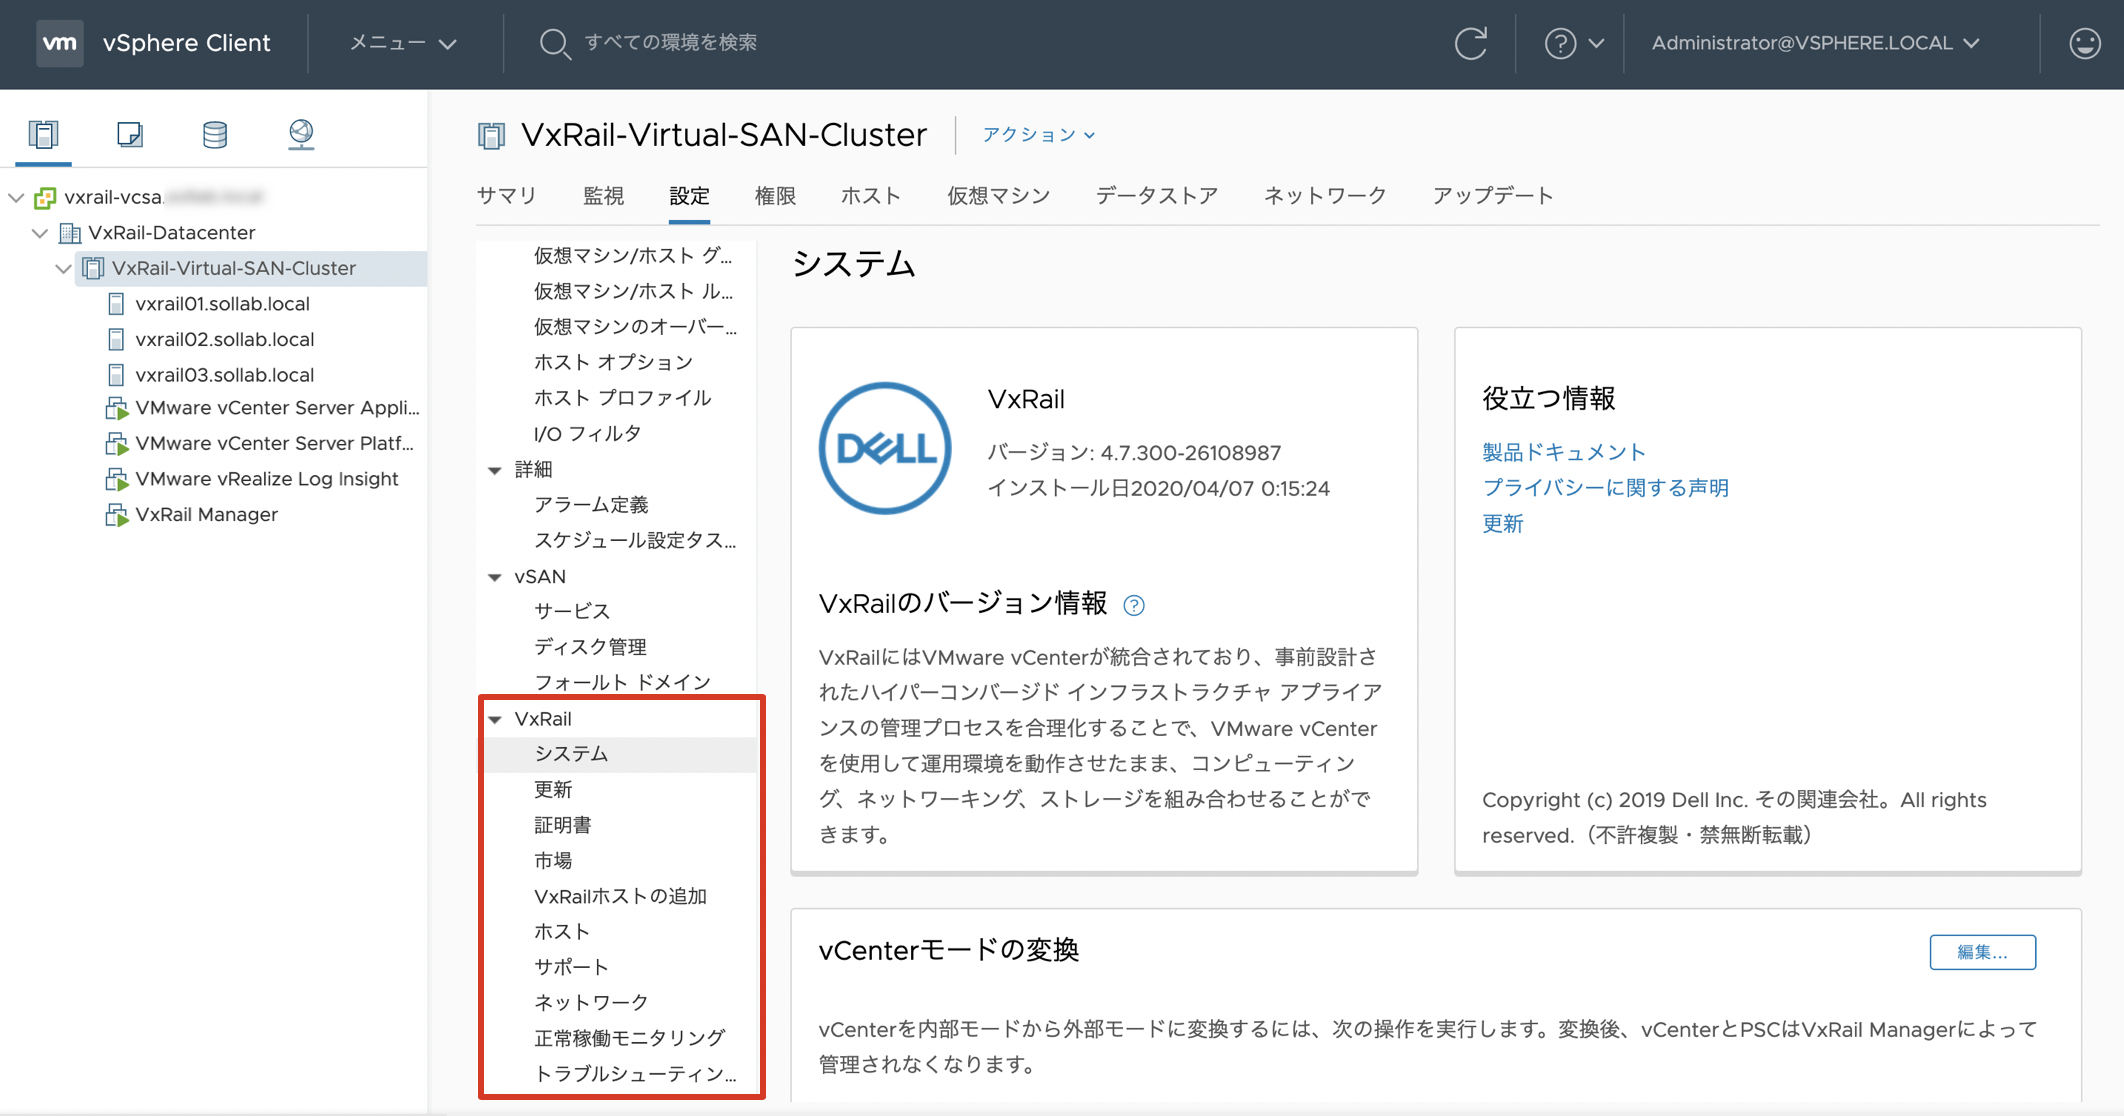Select スケジュール設定タス... under 詳細

[x=634, y=540]
